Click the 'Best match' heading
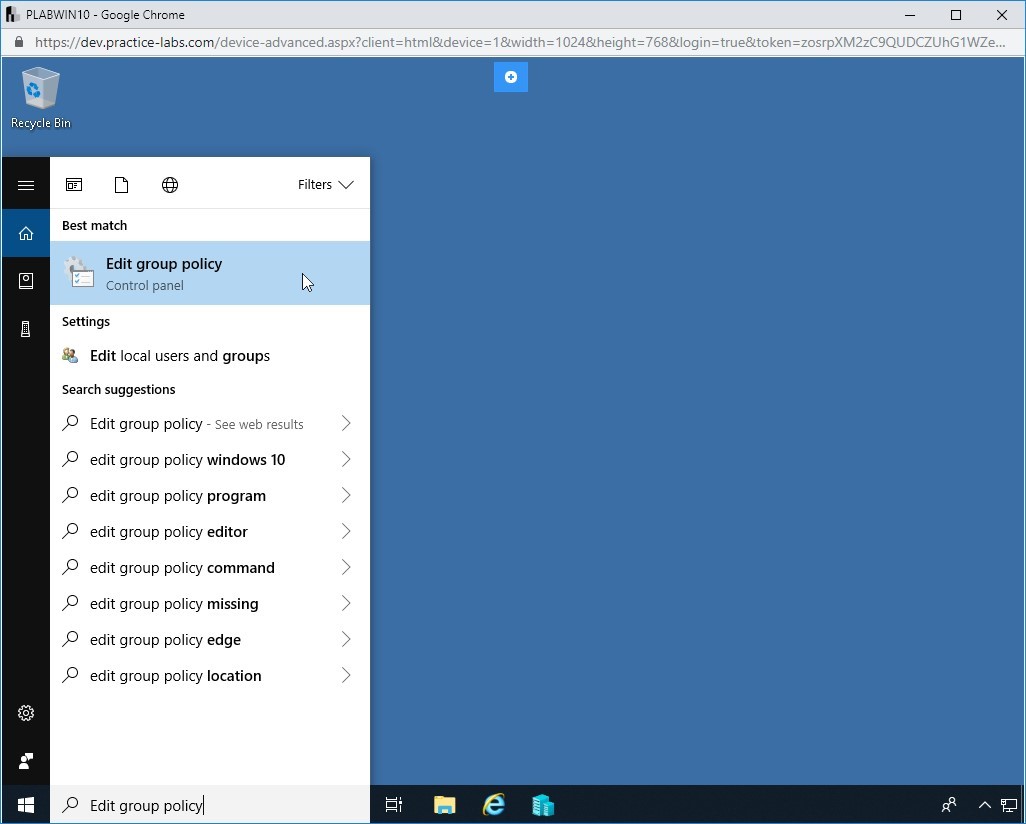This screenshot has width=1026, height=824. tap(94, 225)
